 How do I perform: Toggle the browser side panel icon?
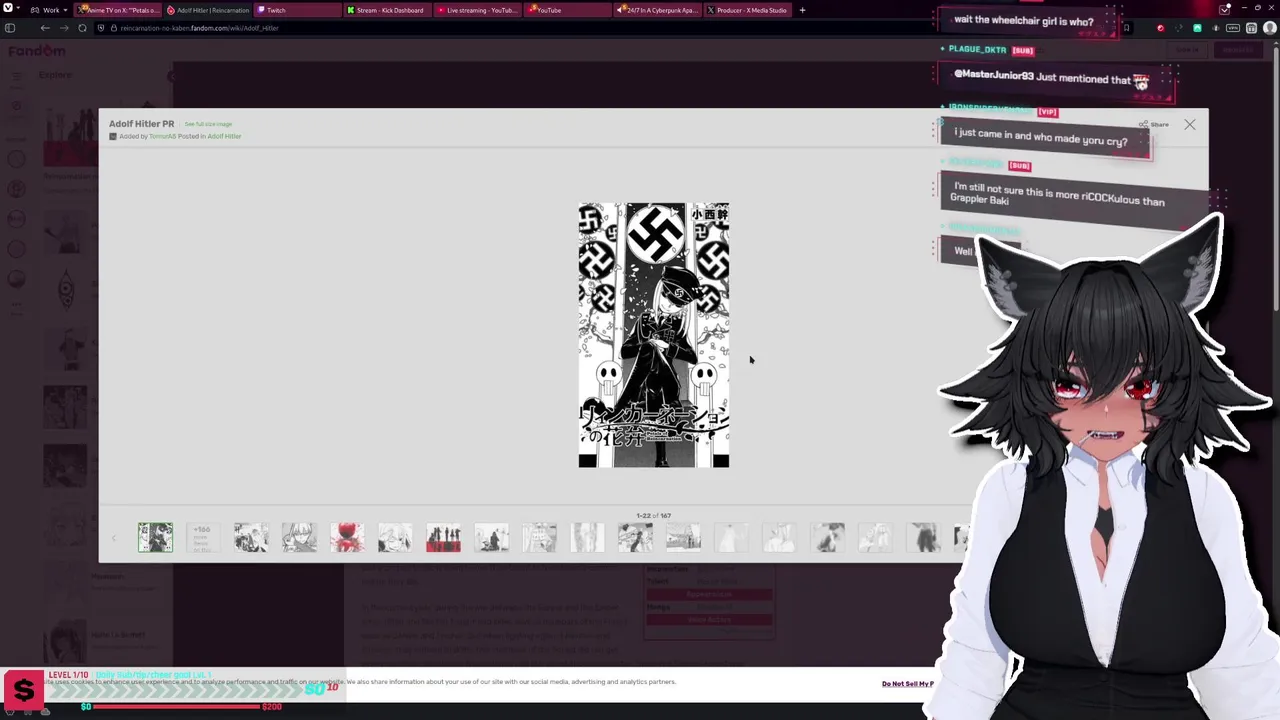click(10, 28)
